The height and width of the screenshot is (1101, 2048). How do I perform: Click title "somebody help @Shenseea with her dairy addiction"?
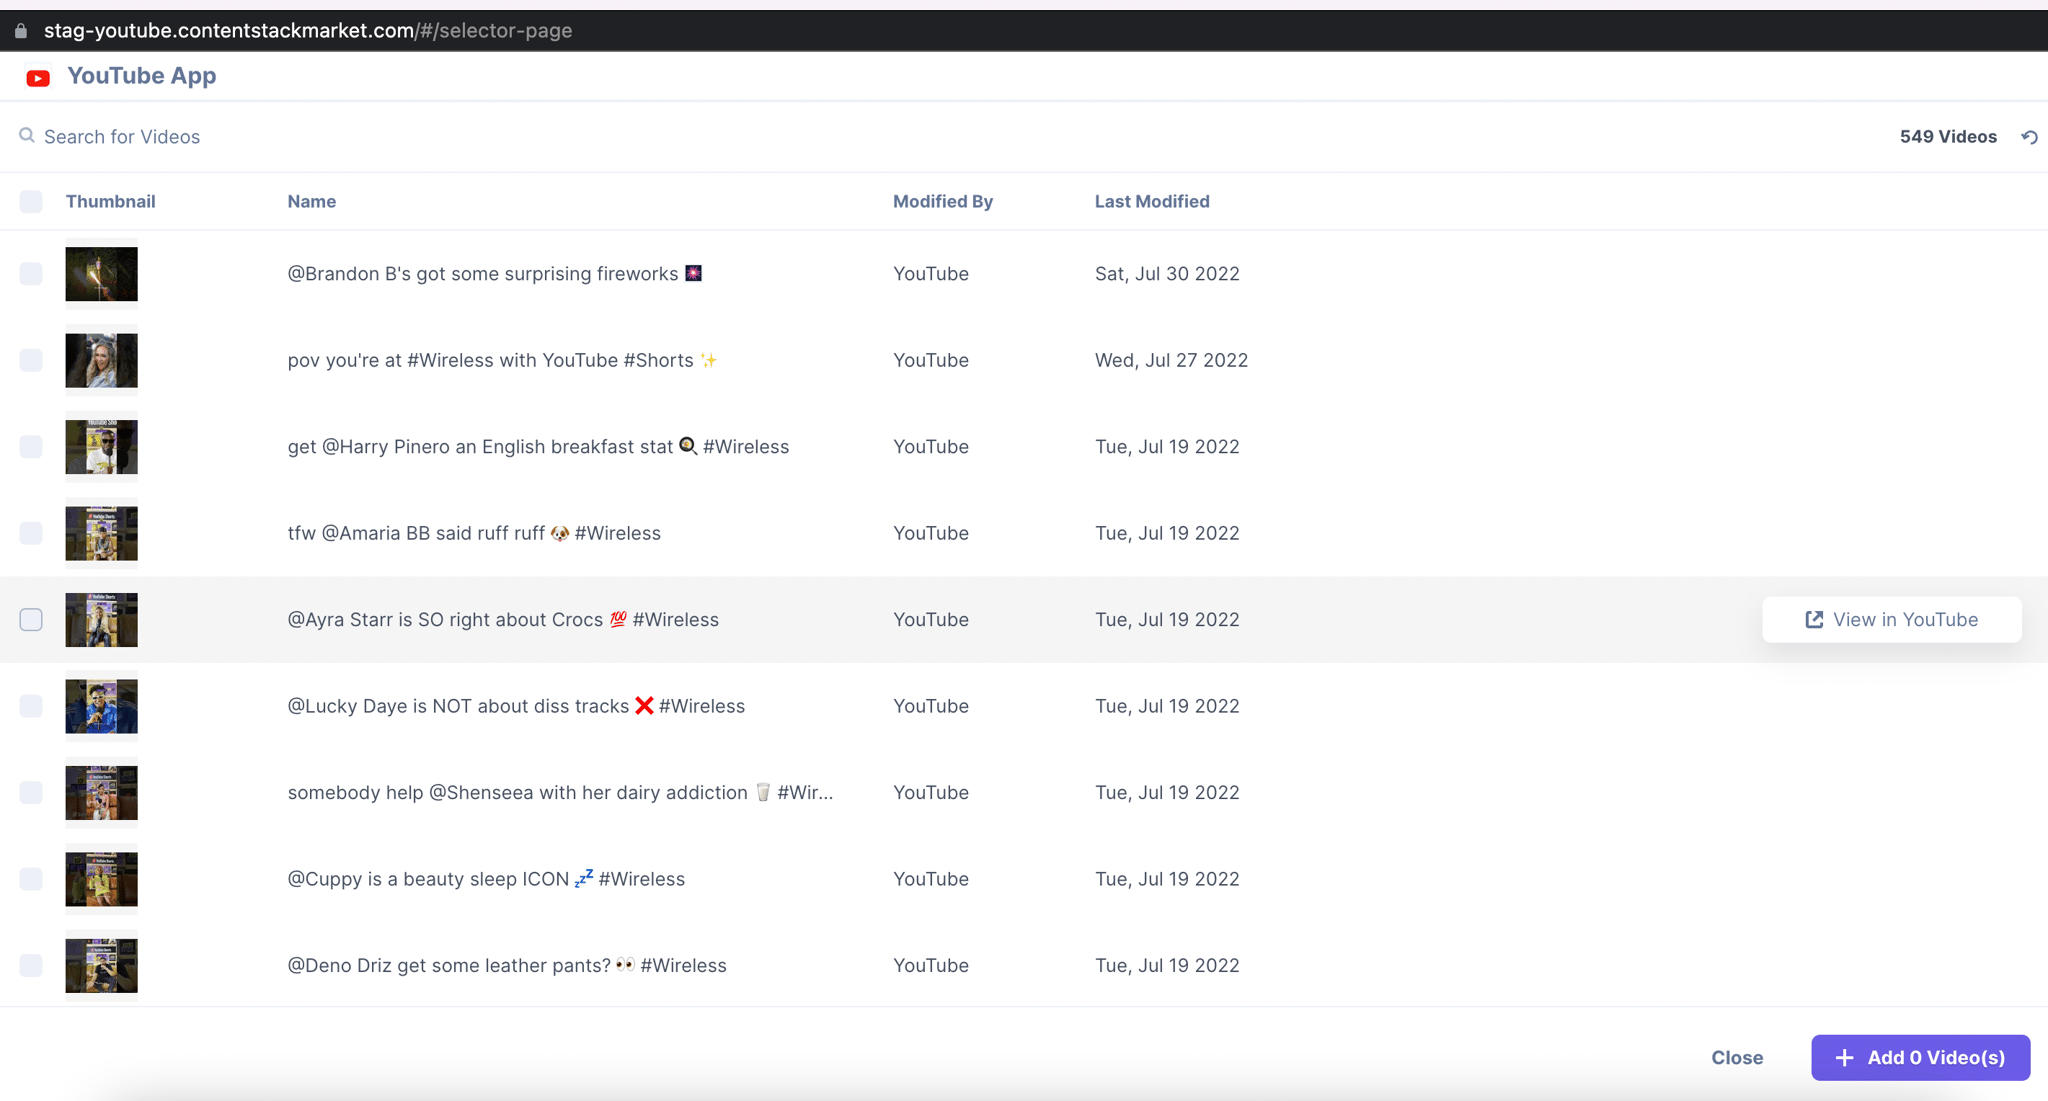(x=518, y=793)
